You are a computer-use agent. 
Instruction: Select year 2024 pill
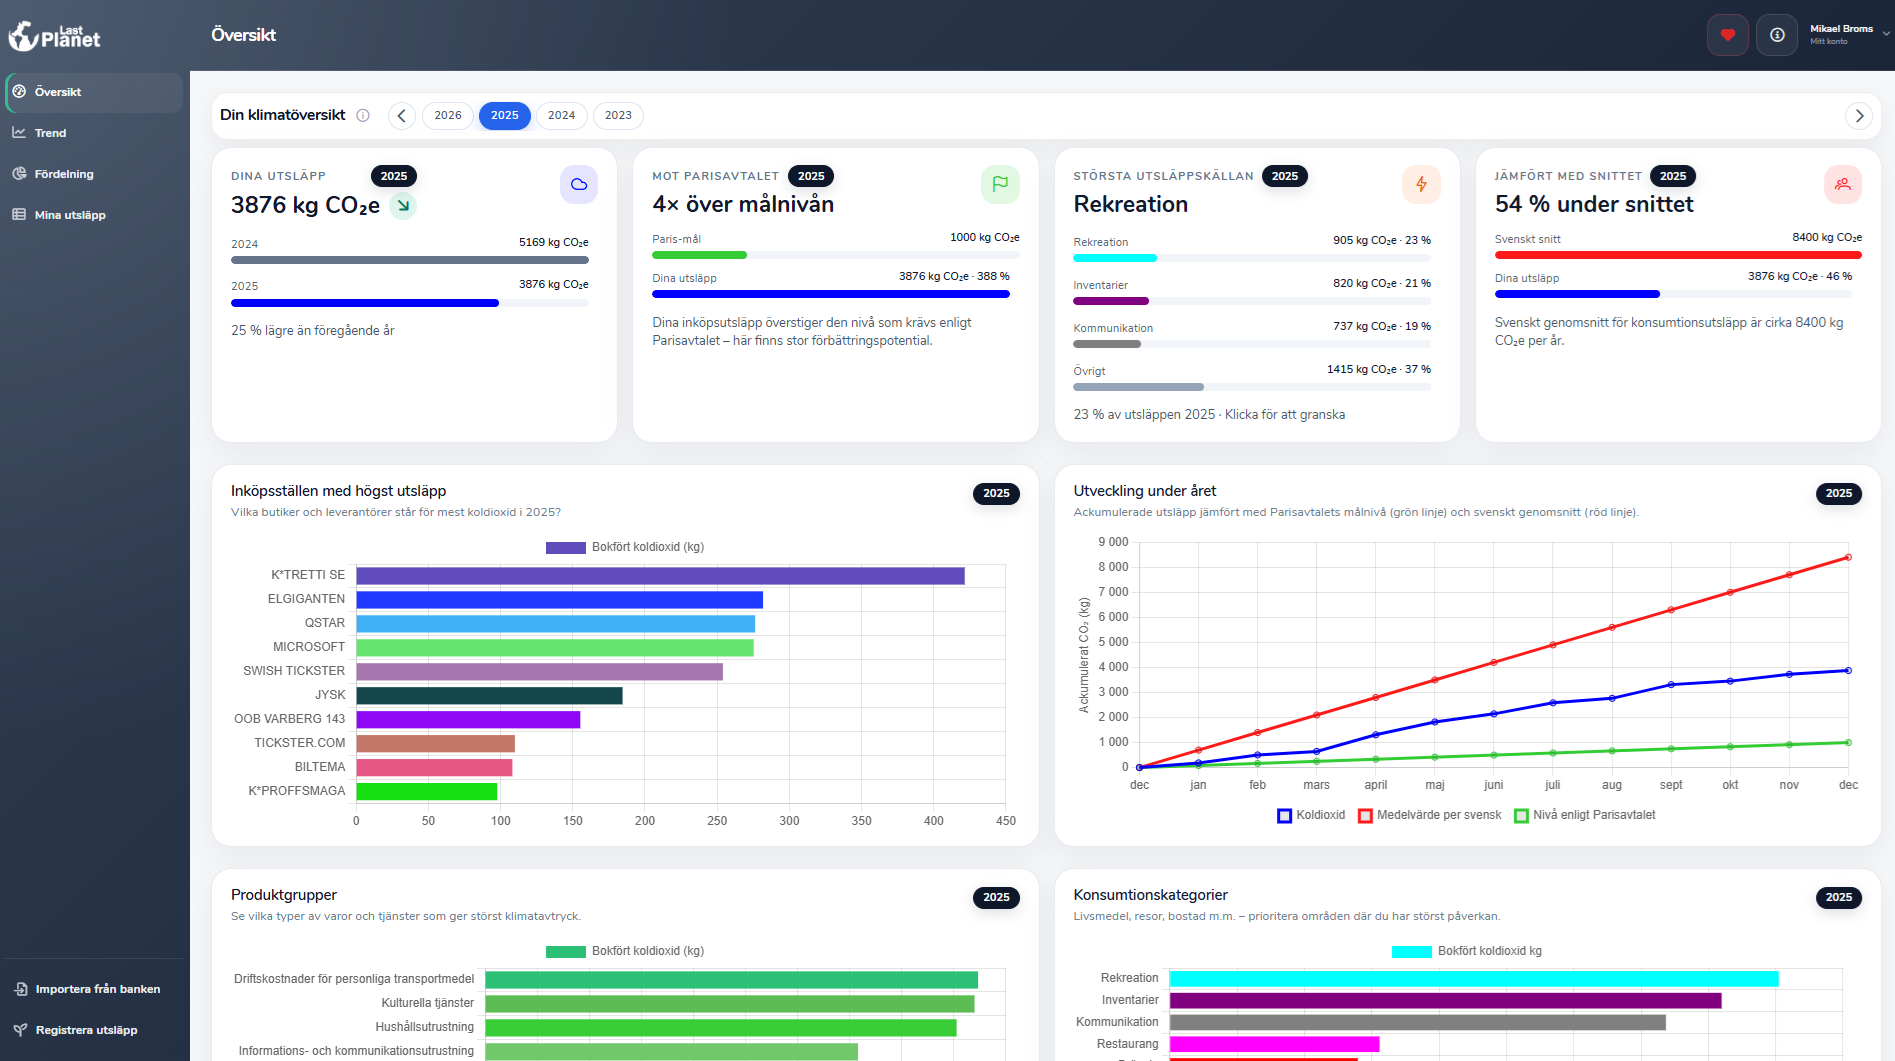pyautogui.click(x=562, y=116)
